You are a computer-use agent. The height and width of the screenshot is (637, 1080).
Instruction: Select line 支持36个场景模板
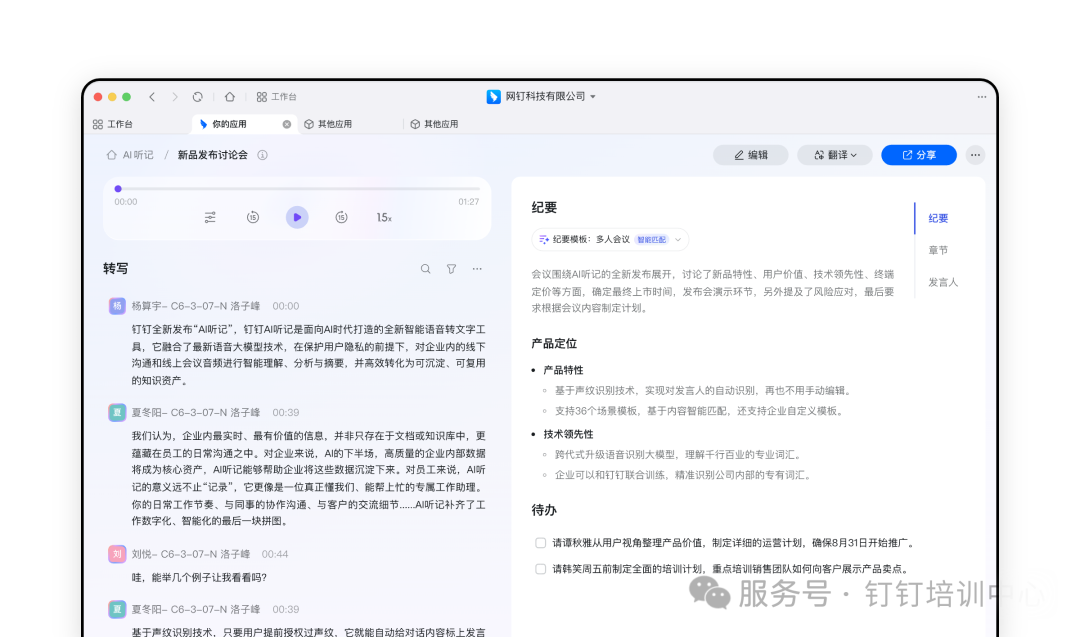(x=699, y=411)
